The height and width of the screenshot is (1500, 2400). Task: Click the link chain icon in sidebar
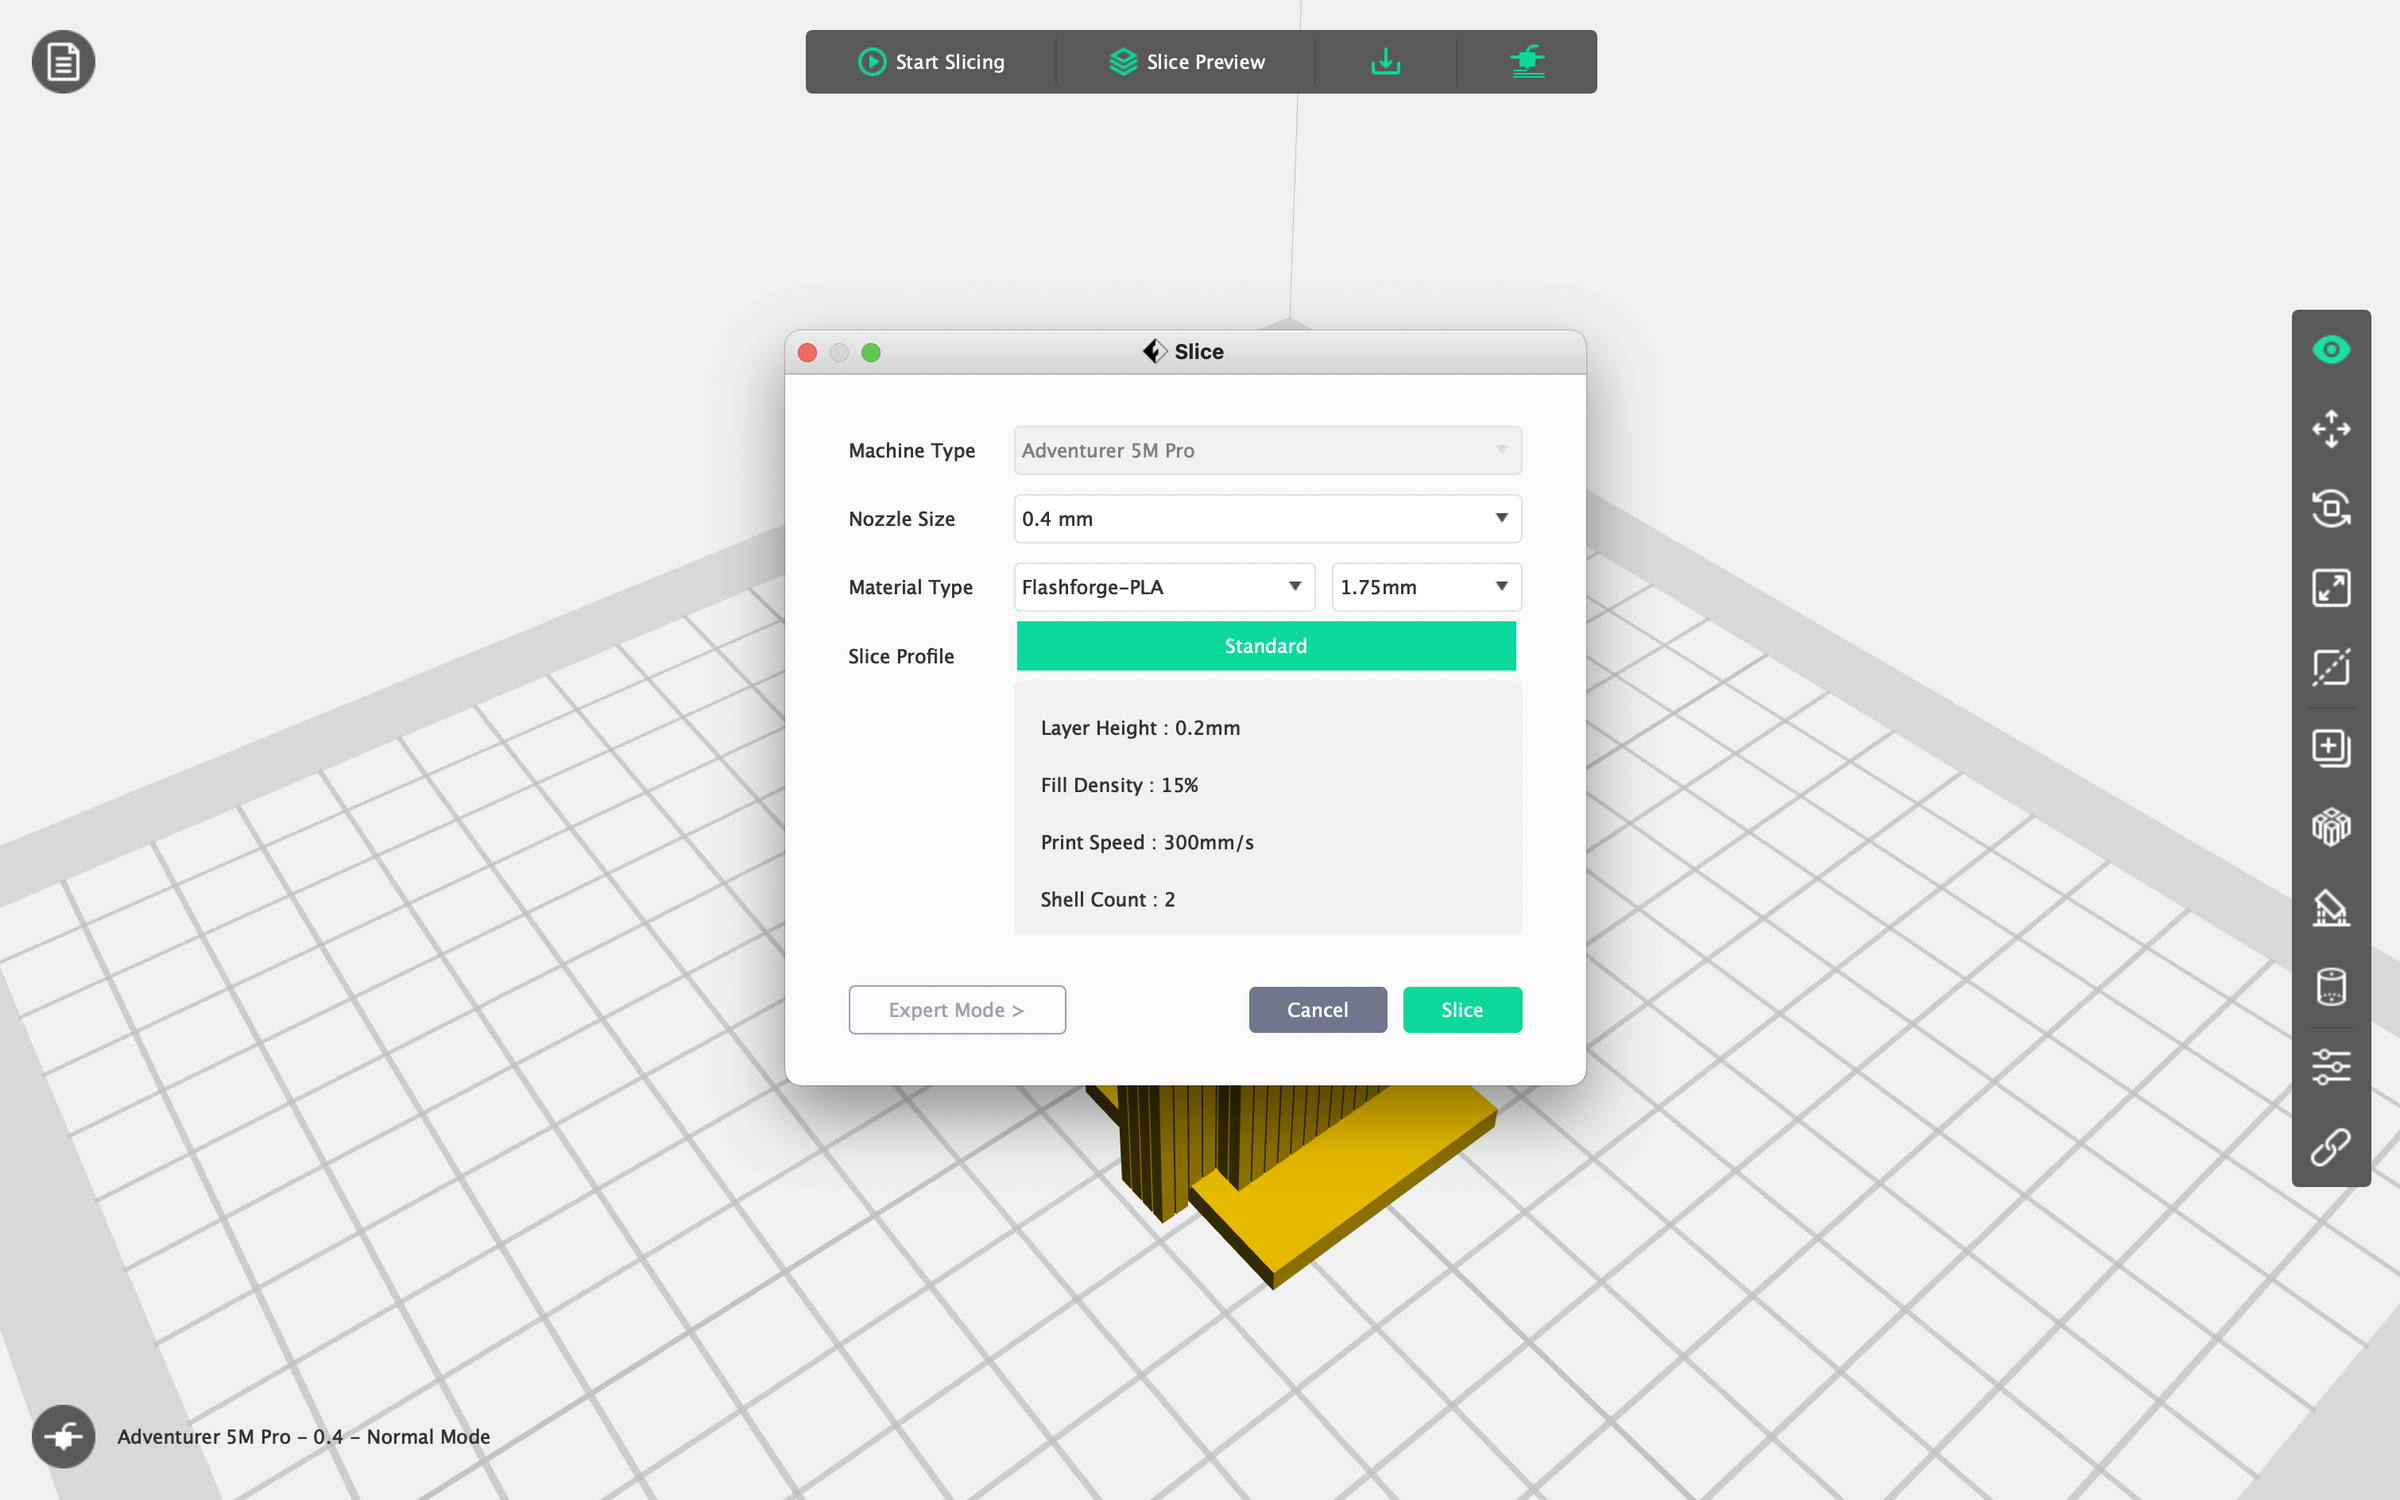[x=2330, y=1147]
